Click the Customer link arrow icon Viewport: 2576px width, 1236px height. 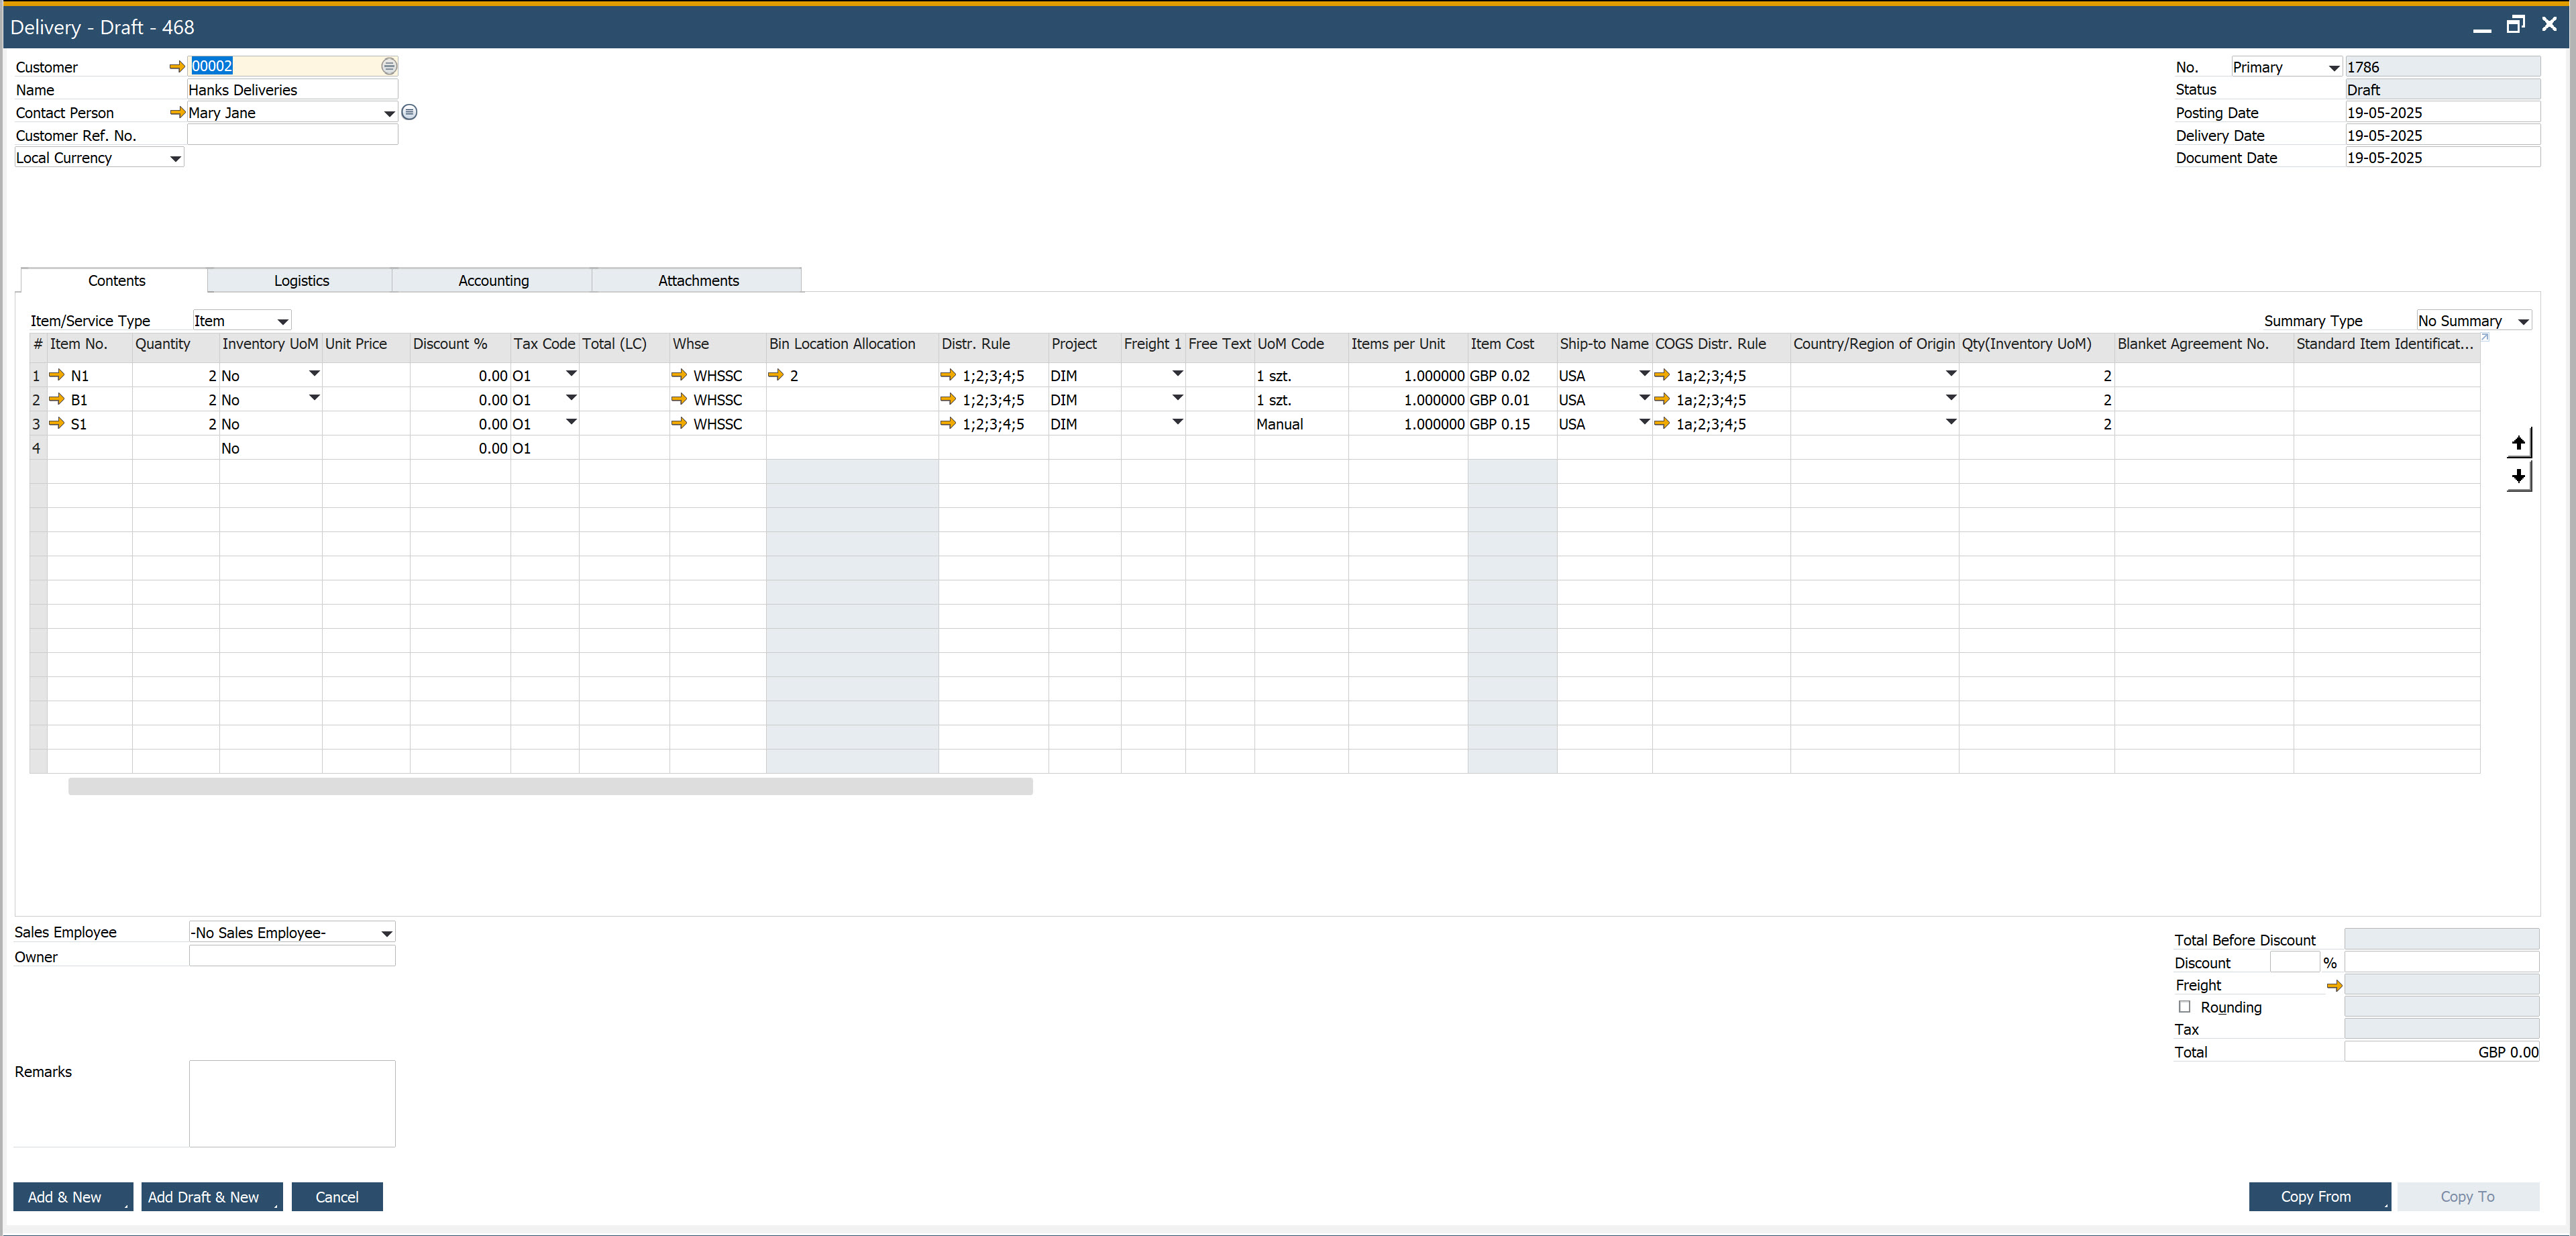click(177, 66)
